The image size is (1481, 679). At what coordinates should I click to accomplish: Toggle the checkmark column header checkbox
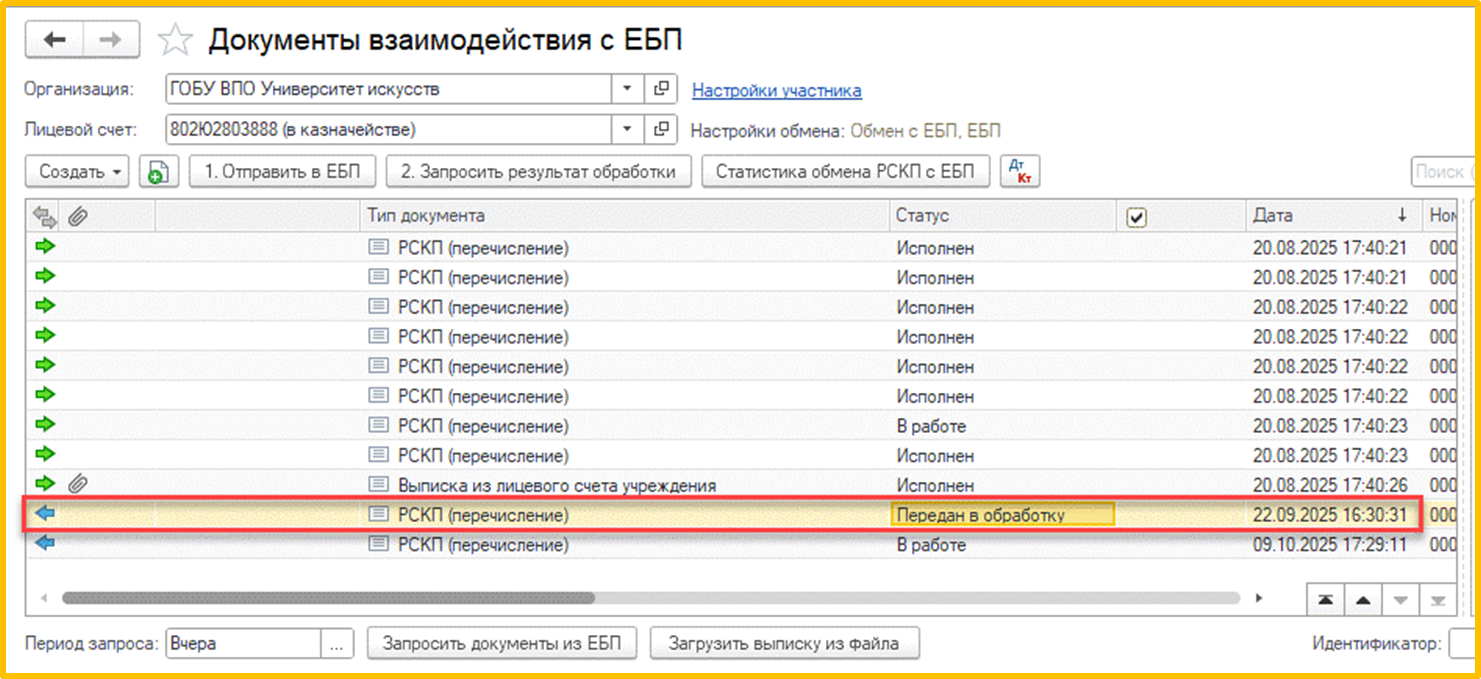point(1136,217)
